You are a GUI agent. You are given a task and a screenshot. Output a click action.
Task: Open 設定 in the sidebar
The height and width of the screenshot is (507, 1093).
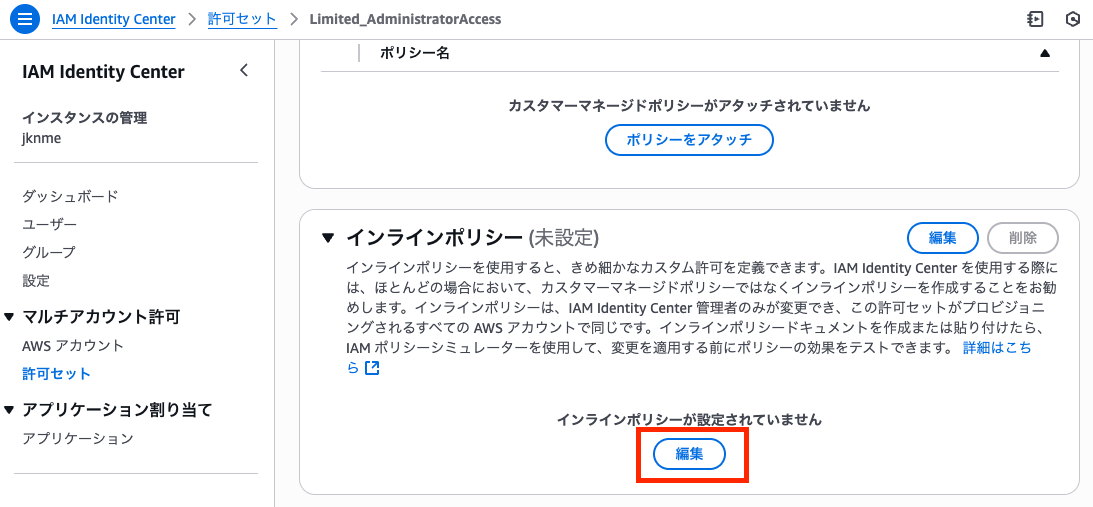click(x=36, y=280)
